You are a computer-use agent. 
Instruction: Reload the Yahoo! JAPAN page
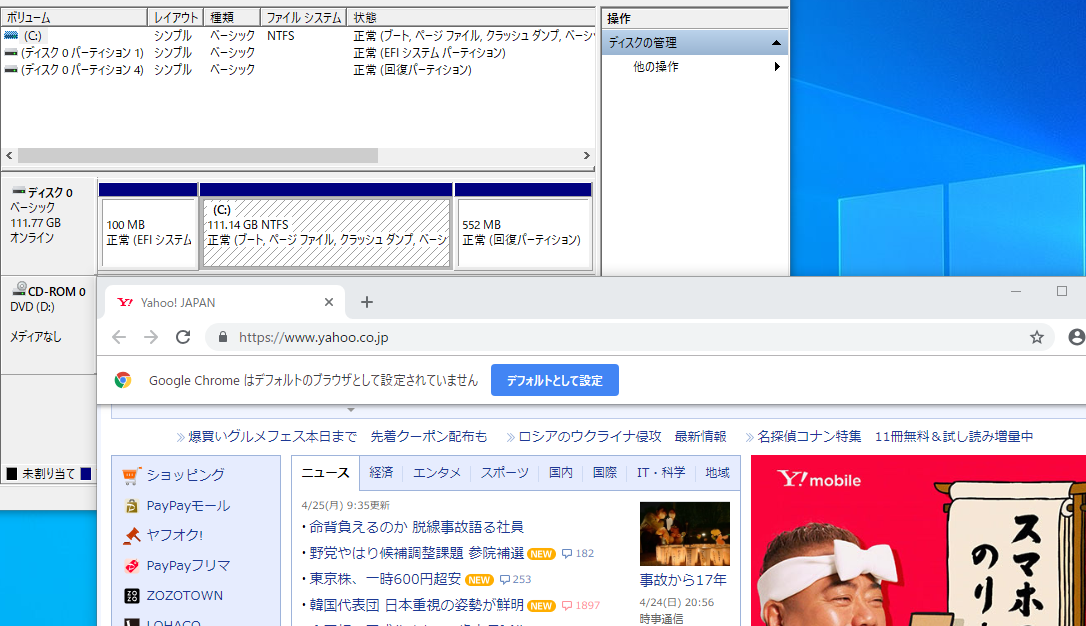183,337
